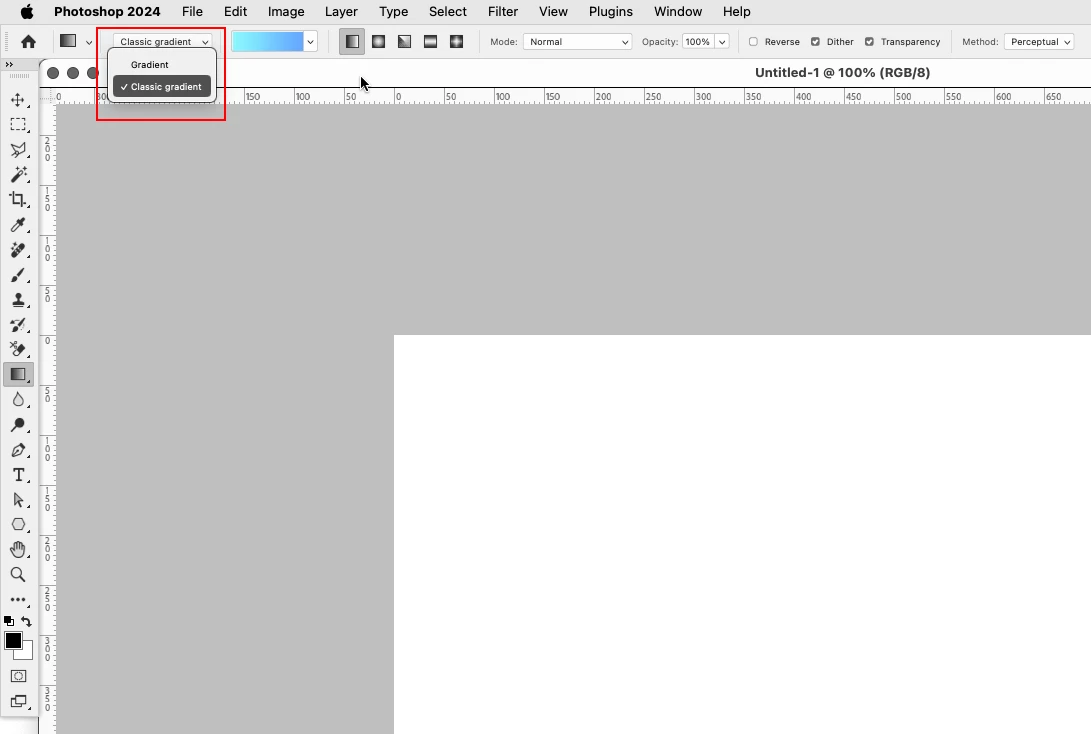Image resolution: width=1091 pixels, height=734 pixels.
Task: Select the Crop tool
Action: pyautogui.click(x=18, y=200)
